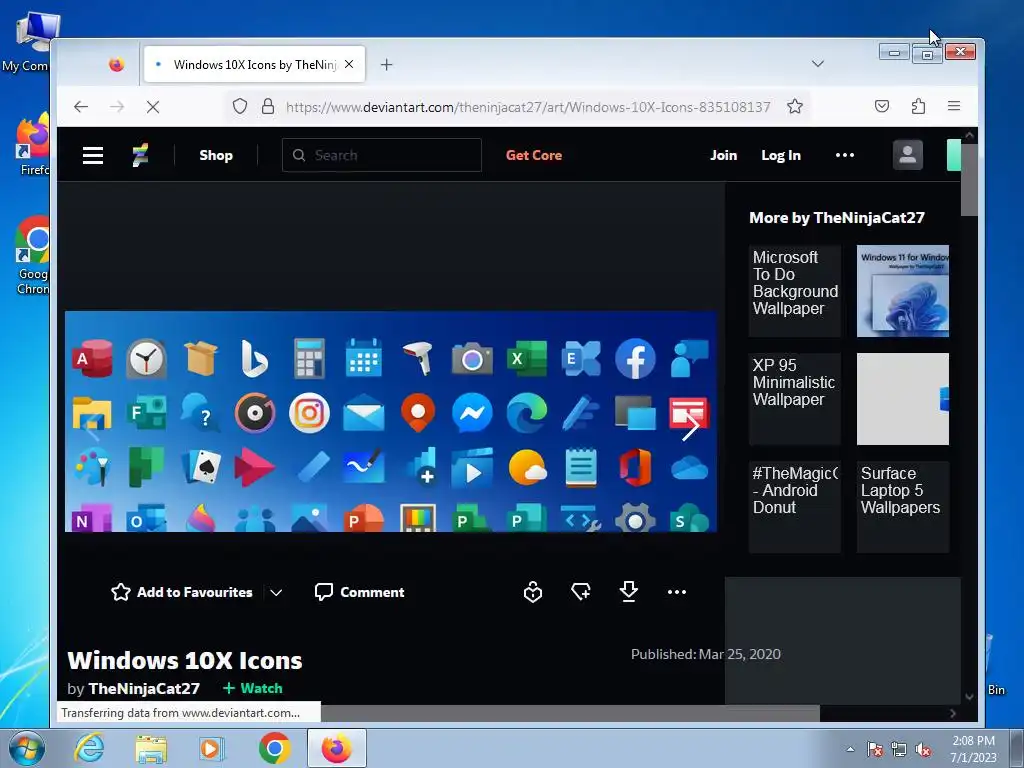Viewport: 1024px width, 768px height.
Task: Go back to previous page
Action: pyautogui.click(x=81, y=106)
